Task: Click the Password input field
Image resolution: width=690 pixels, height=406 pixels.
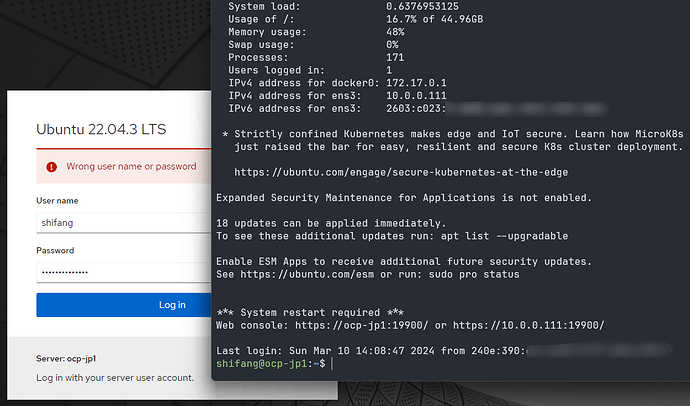Action: pos(124,272)
